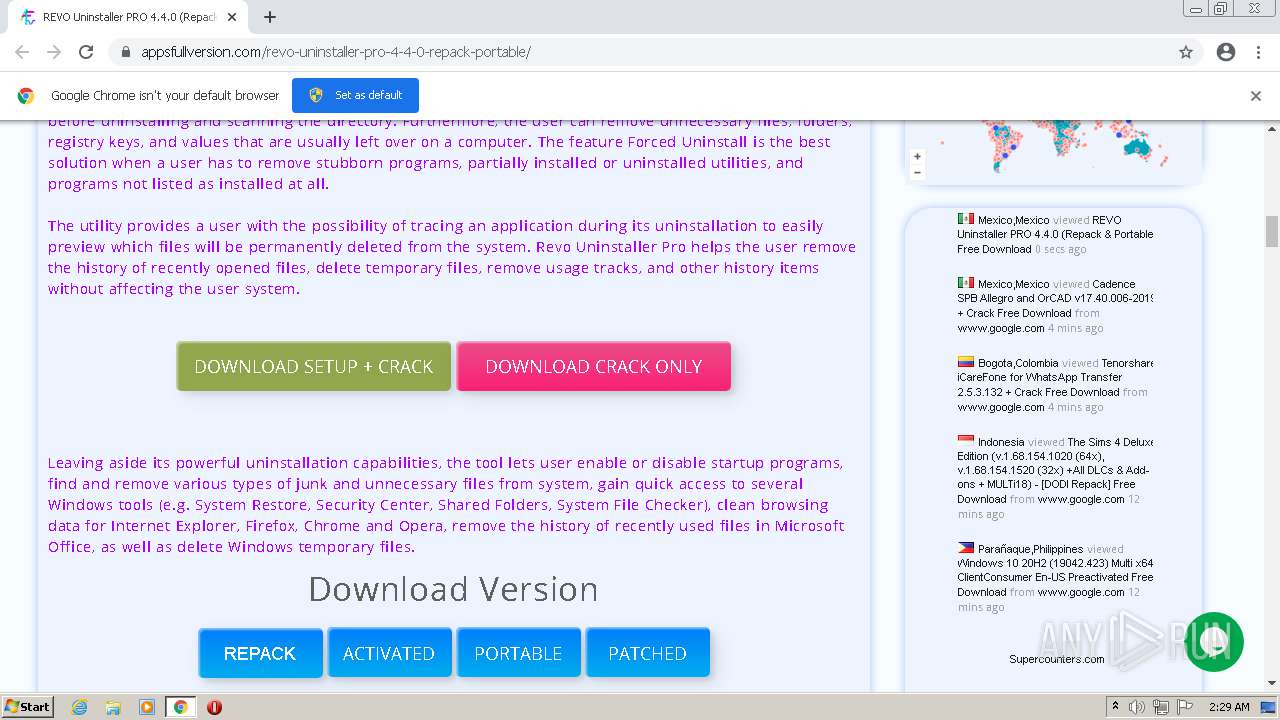Viewport: 1280px width, 720px height.
Task: Zoom in on the visitor map
Action: (917, 157)
